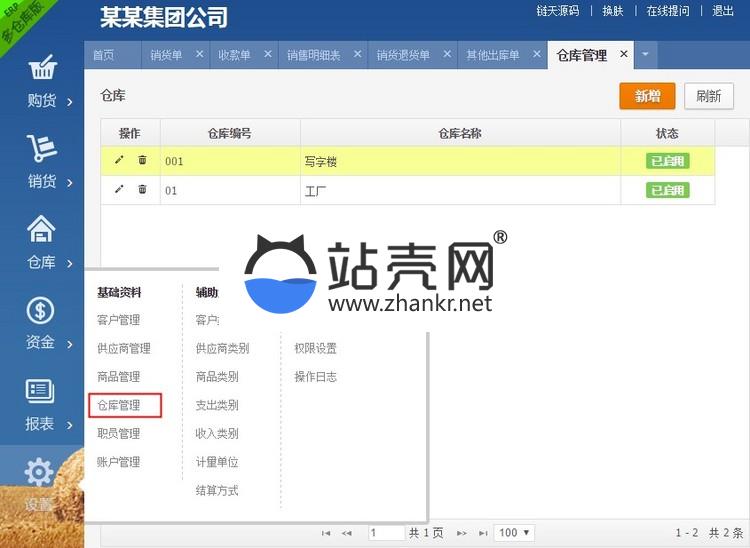Close the 销货单 tab

coord(200,54)
